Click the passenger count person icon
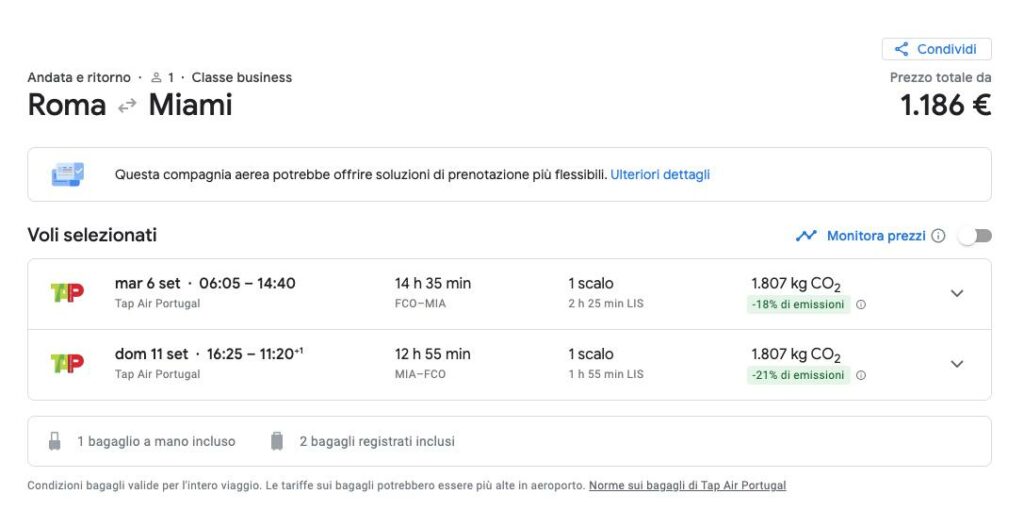 point(155,78)
